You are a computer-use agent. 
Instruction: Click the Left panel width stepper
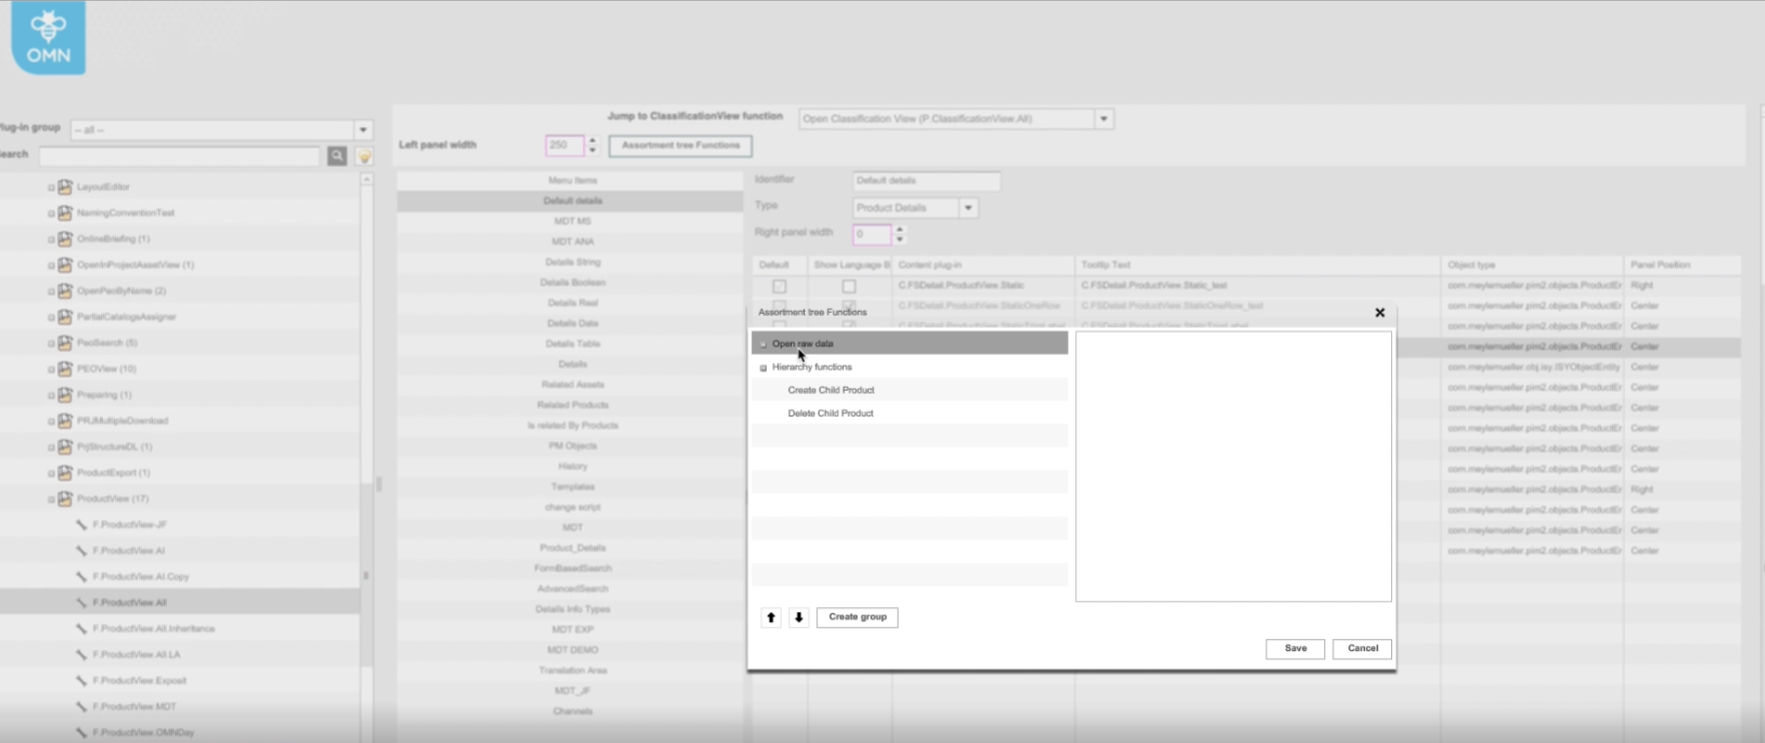(x=592, y=145)
